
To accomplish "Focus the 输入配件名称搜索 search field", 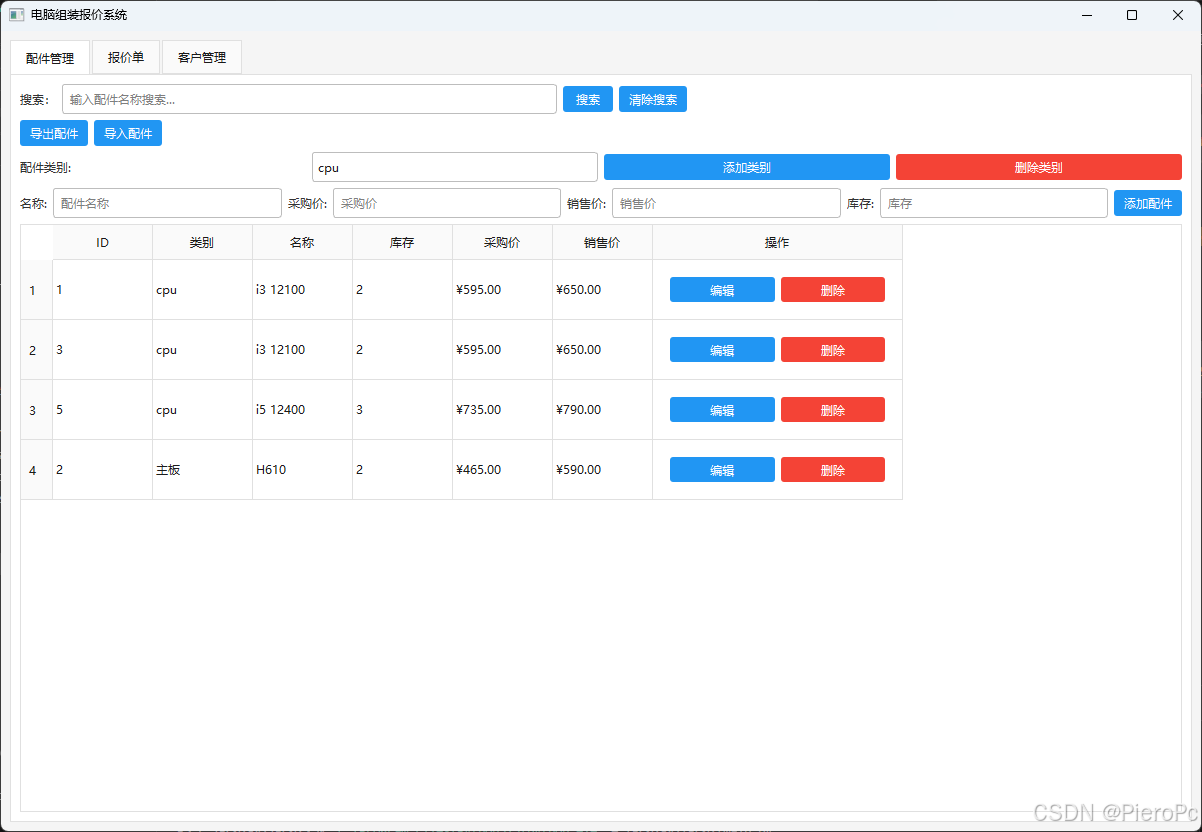I will click(x=309, y=99).
